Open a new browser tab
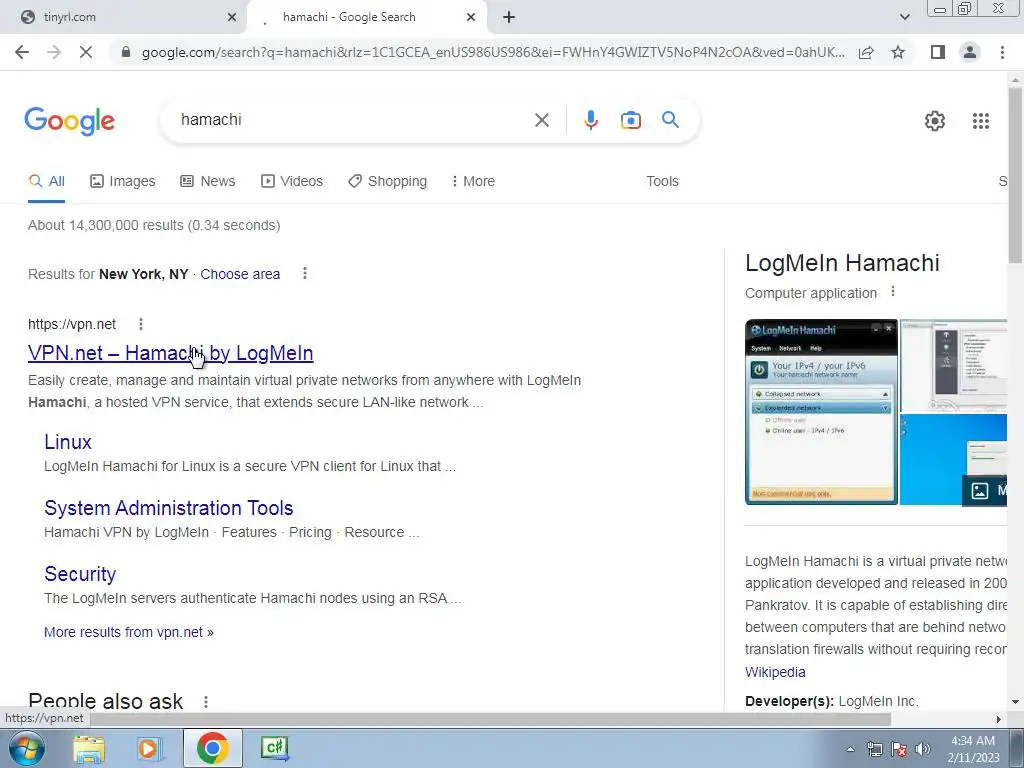This screenshot has height=768, width=1024. pyautogui.click(x=509, y=18)
